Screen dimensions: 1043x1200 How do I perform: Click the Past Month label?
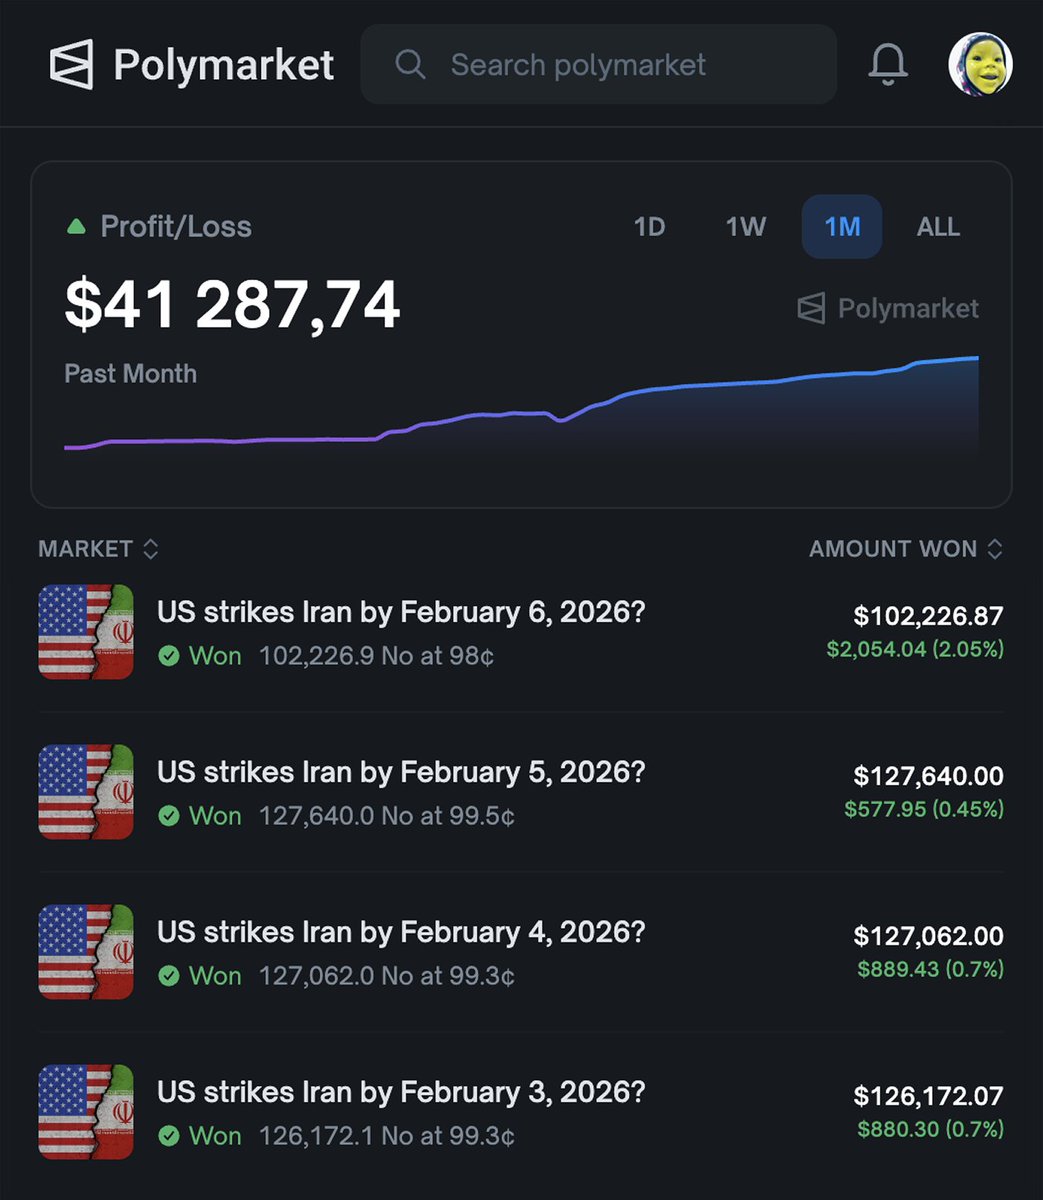pyautogui.click(x=130, y=374)
